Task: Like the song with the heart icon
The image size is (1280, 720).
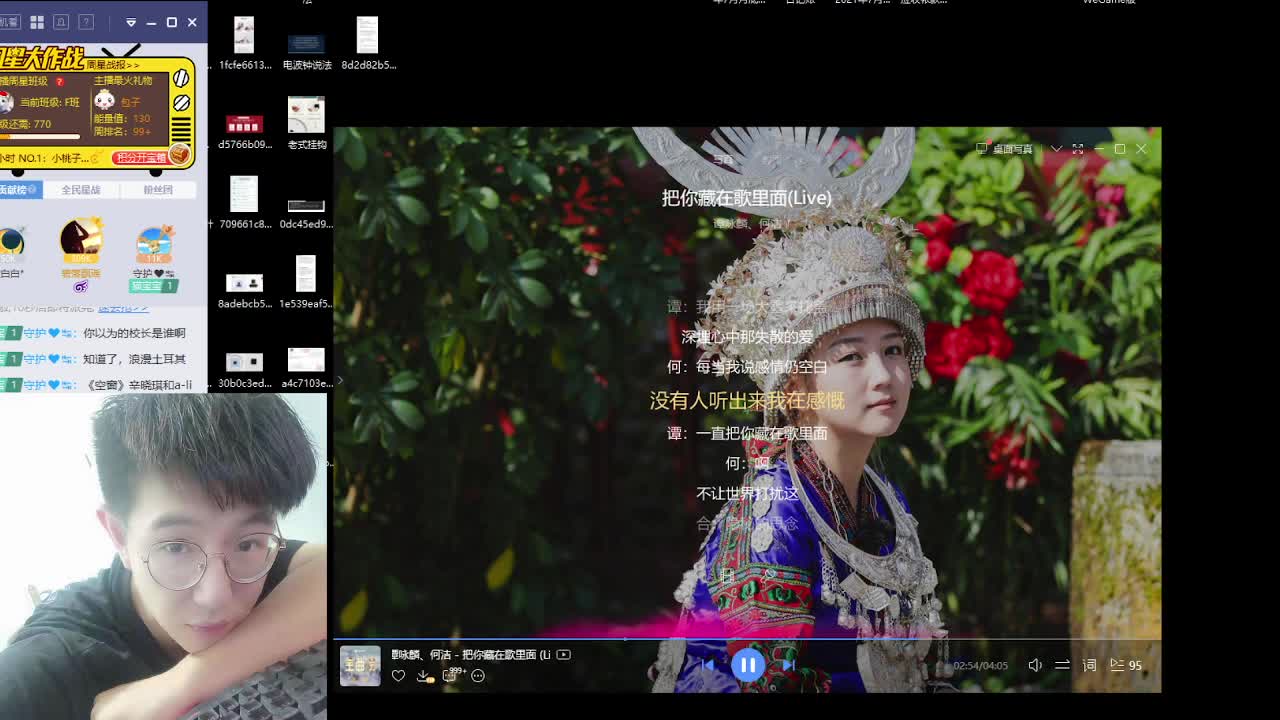Action: click(x=398, y=676)
